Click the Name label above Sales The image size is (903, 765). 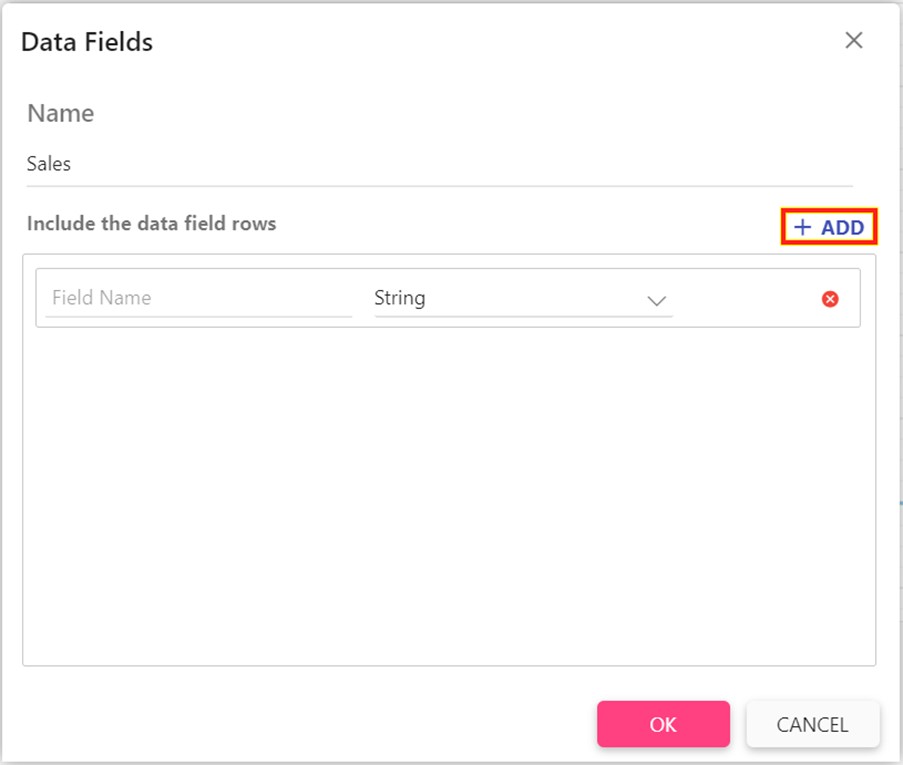pos(59,113)
